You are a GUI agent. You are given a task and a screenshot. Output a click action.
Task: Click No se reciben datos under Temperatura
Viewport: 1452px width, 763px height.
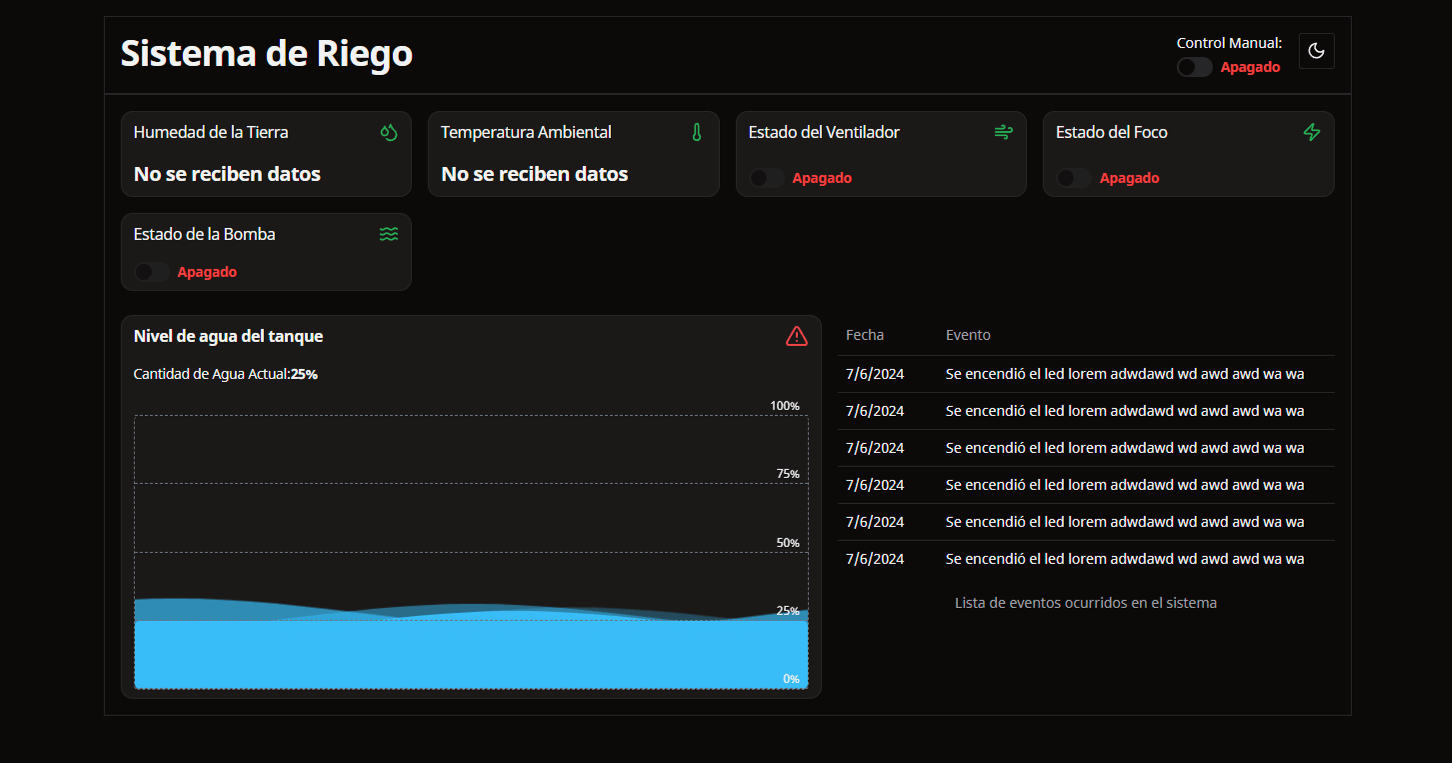click(x=535, y=174)
